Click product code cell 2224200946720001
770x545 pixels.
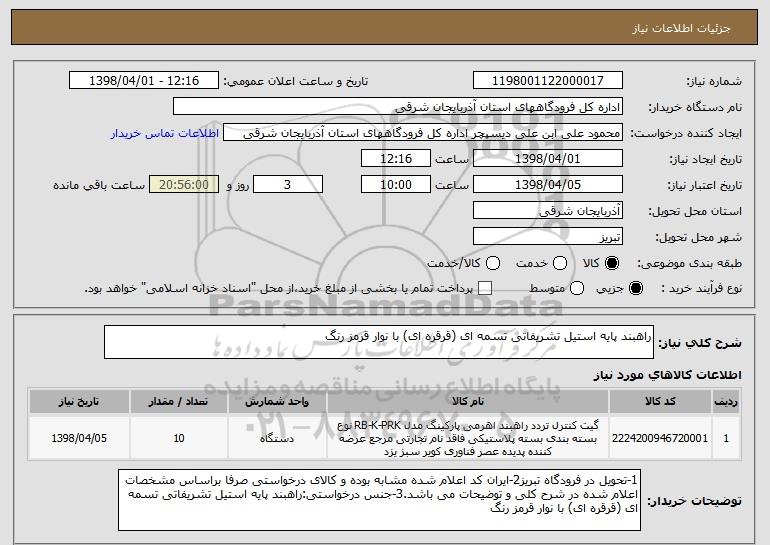click(x=660, y=438)
